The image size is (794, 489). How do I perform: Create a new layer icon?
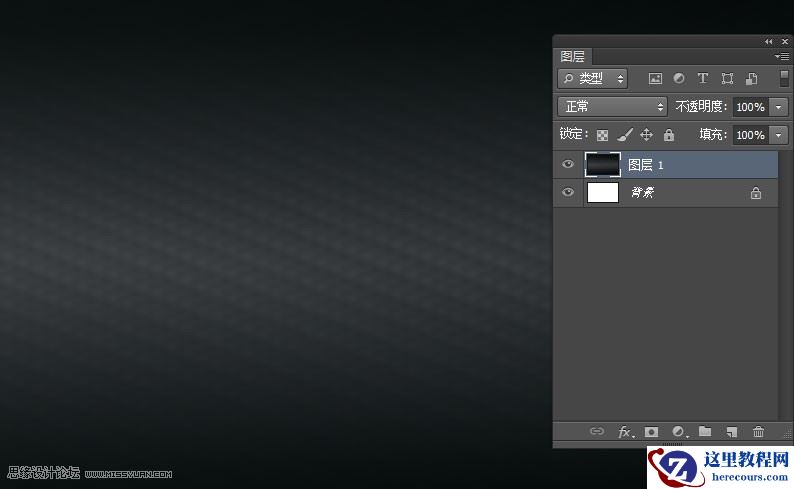731,432
